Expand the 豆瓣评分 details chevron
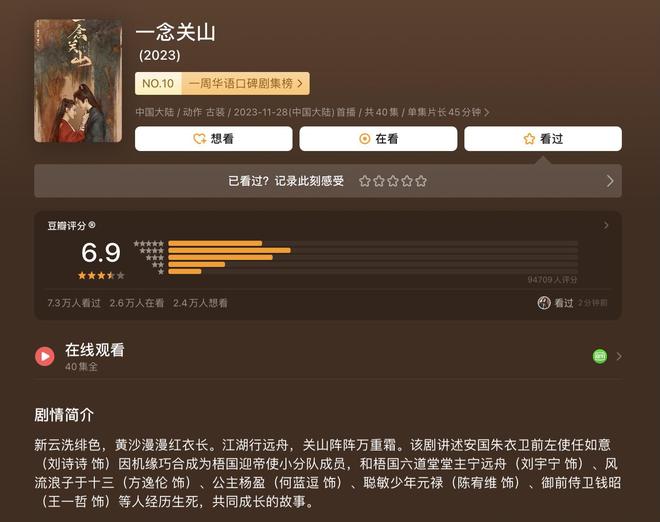This screenshot has width=660, height=522. 606,225
